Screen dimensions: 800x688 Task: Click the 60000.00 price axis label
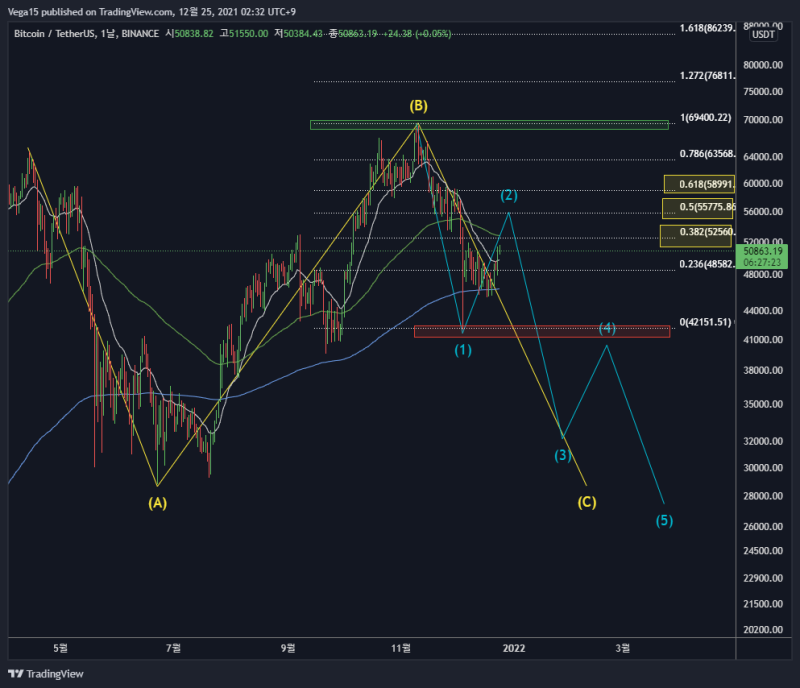click(x=763, y=183)
